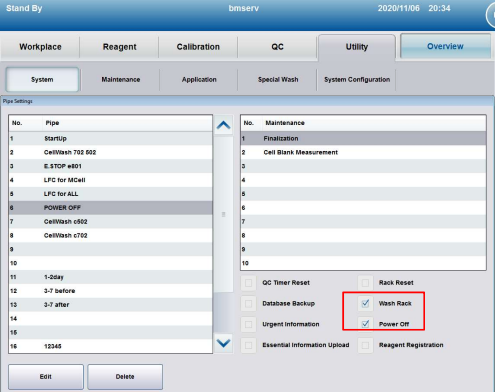Select the Utility tab
Viewport: 495px width, 392px height.
click(357, 47)
